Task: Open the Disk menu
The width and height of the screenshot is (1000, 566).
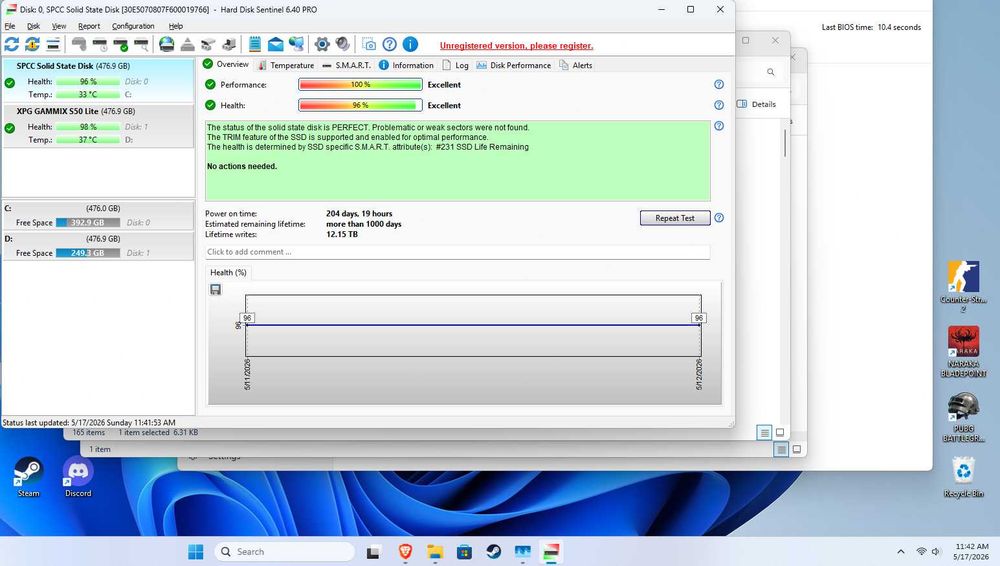Action: tap(33, 26)
